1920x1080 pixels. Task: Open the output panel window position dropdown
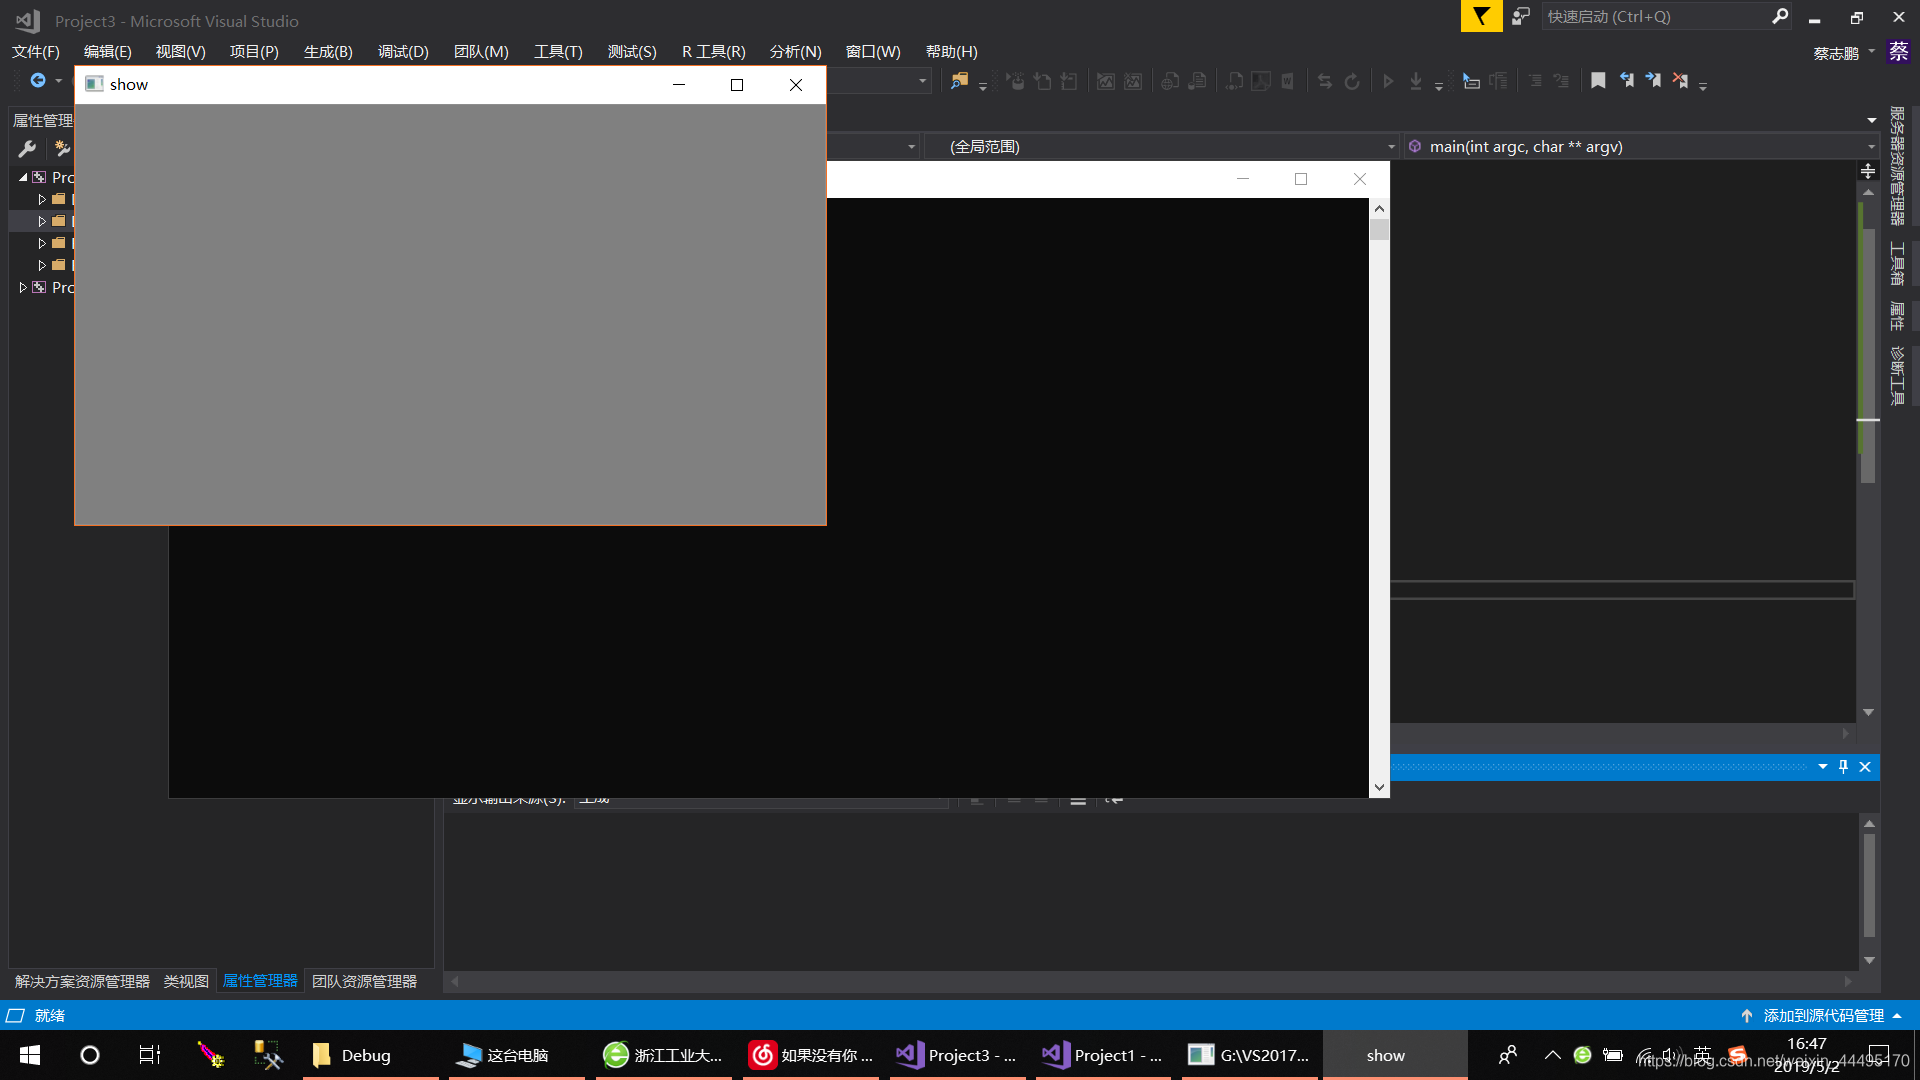[1823, 767]
